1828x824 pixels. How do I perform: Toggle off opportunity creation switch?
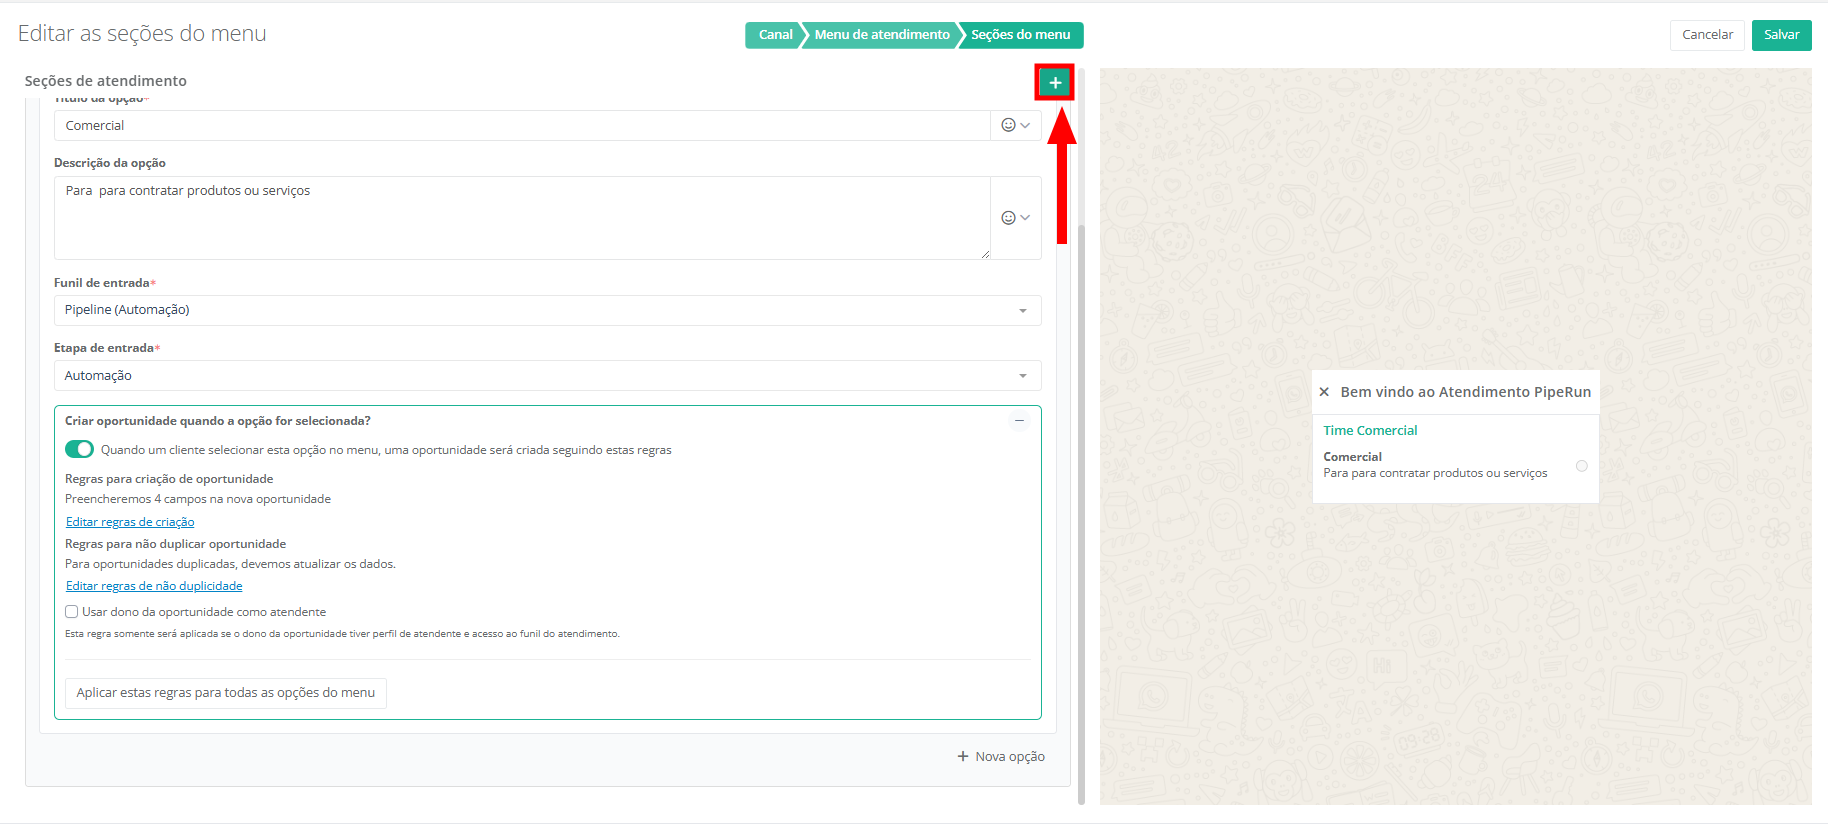pyautogui.click(x=79, y=450)
